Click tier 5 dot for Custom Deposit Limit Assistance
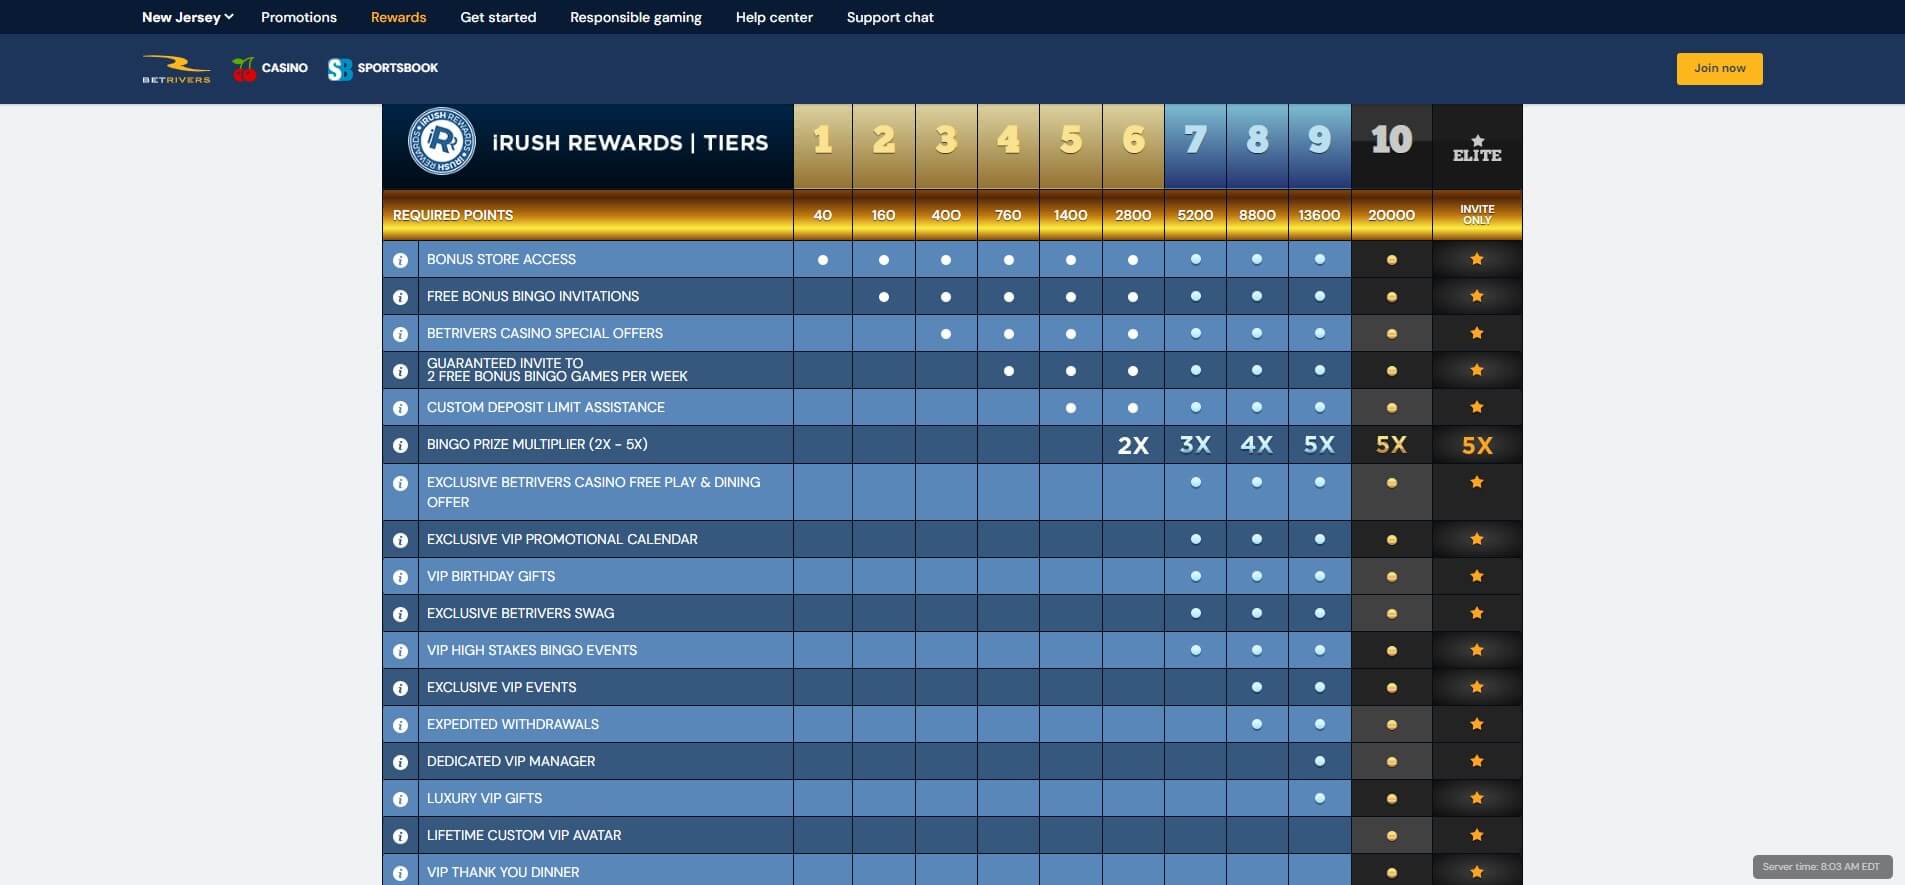 pyautogui.click(x=1071, y=408)
